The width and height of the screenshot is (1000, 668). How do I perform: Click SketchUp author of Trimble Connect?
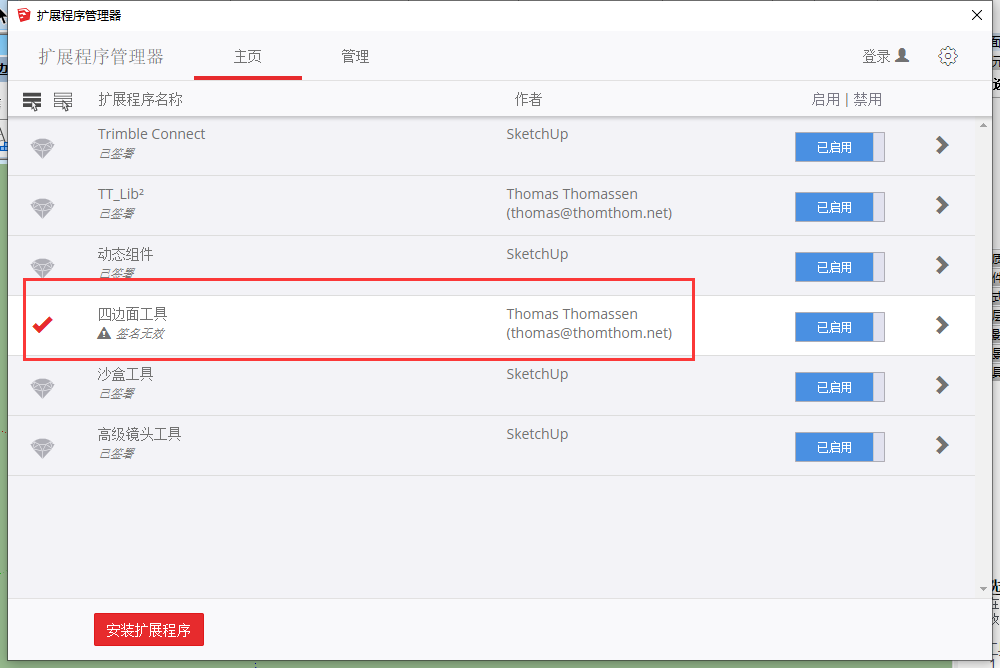pos(537,134)
